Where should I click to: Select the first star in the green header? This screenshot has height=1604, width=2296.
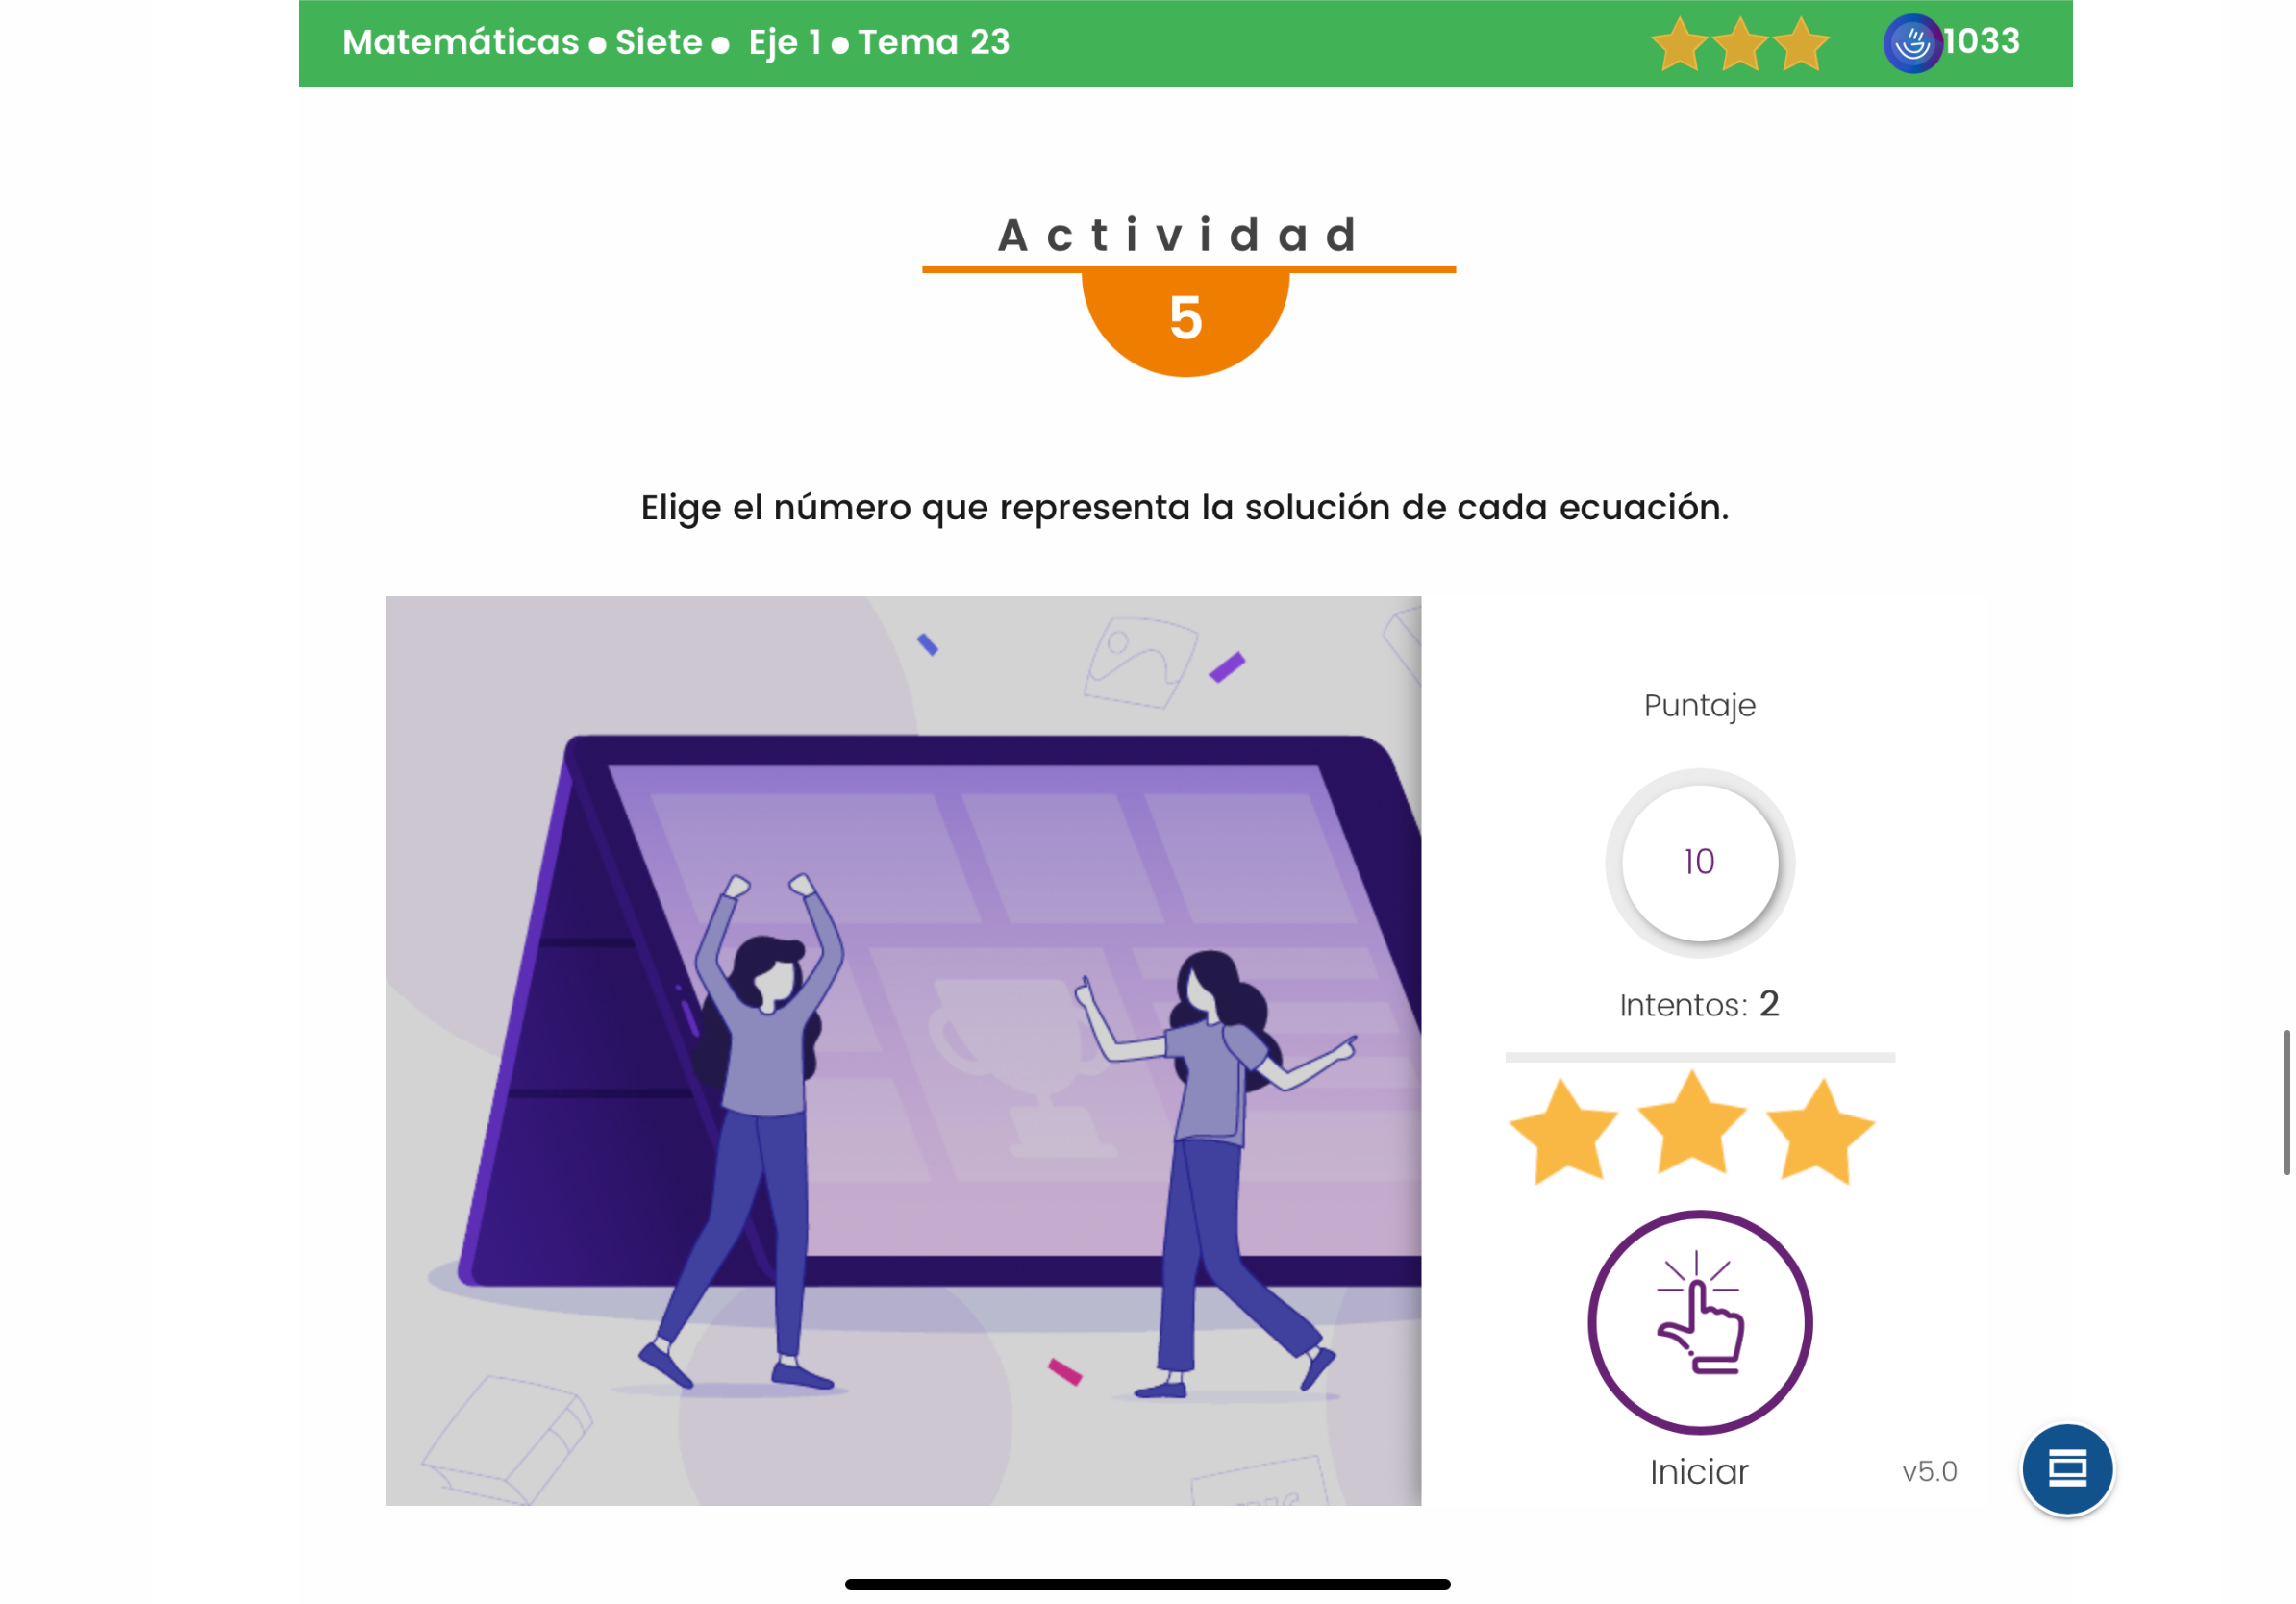1679,44
